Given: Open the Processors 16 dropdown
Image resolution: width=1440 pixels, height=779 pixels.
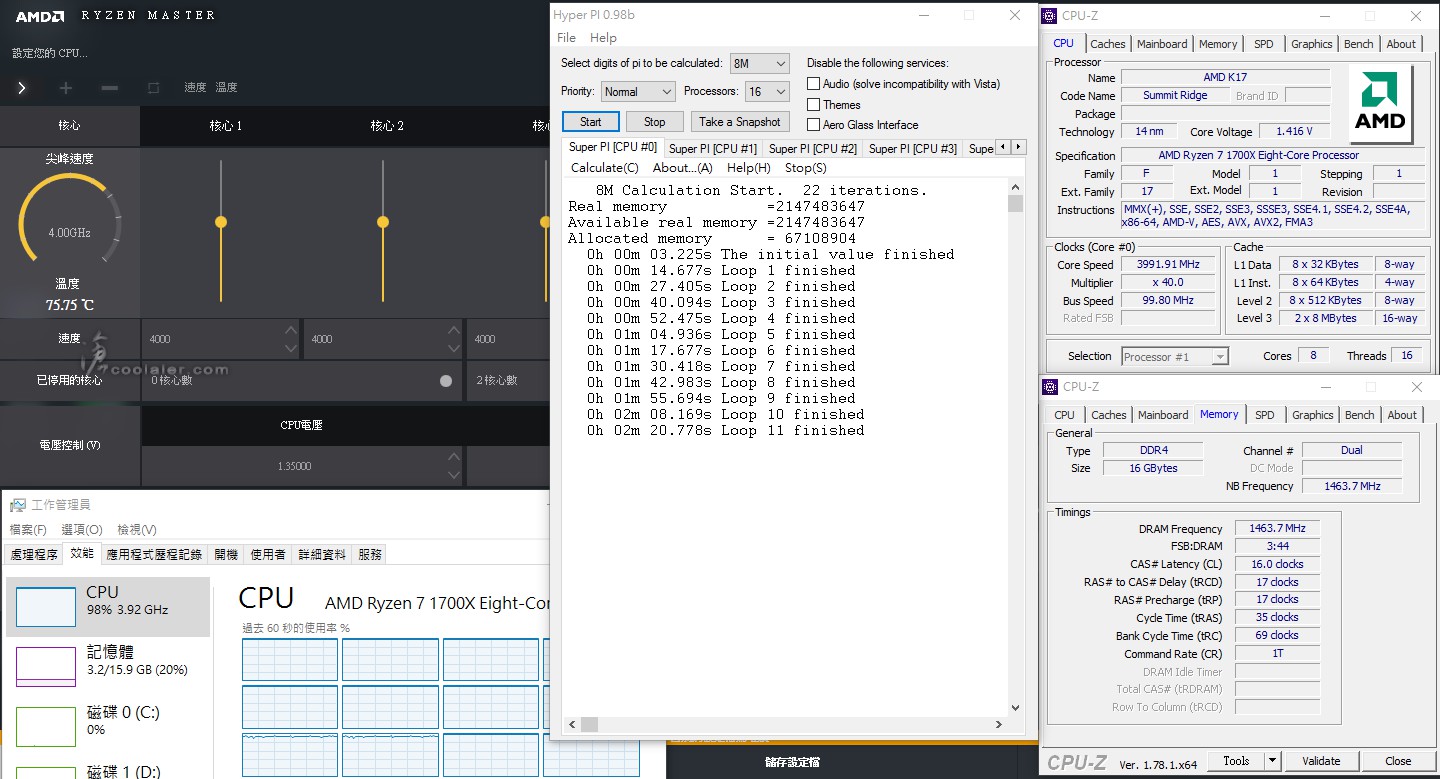Looking at the screenshot, I should [767, 91].
